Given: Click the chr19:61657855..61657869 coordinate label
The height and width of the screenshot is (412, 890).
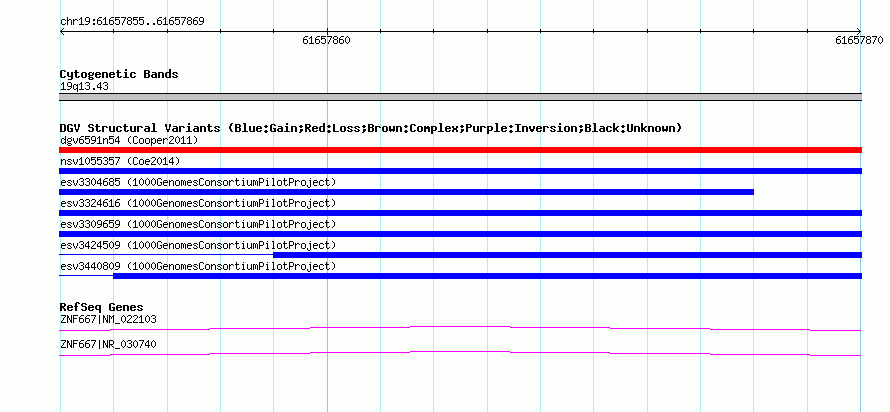Looking at the screenshot, I should coord(132,22).
